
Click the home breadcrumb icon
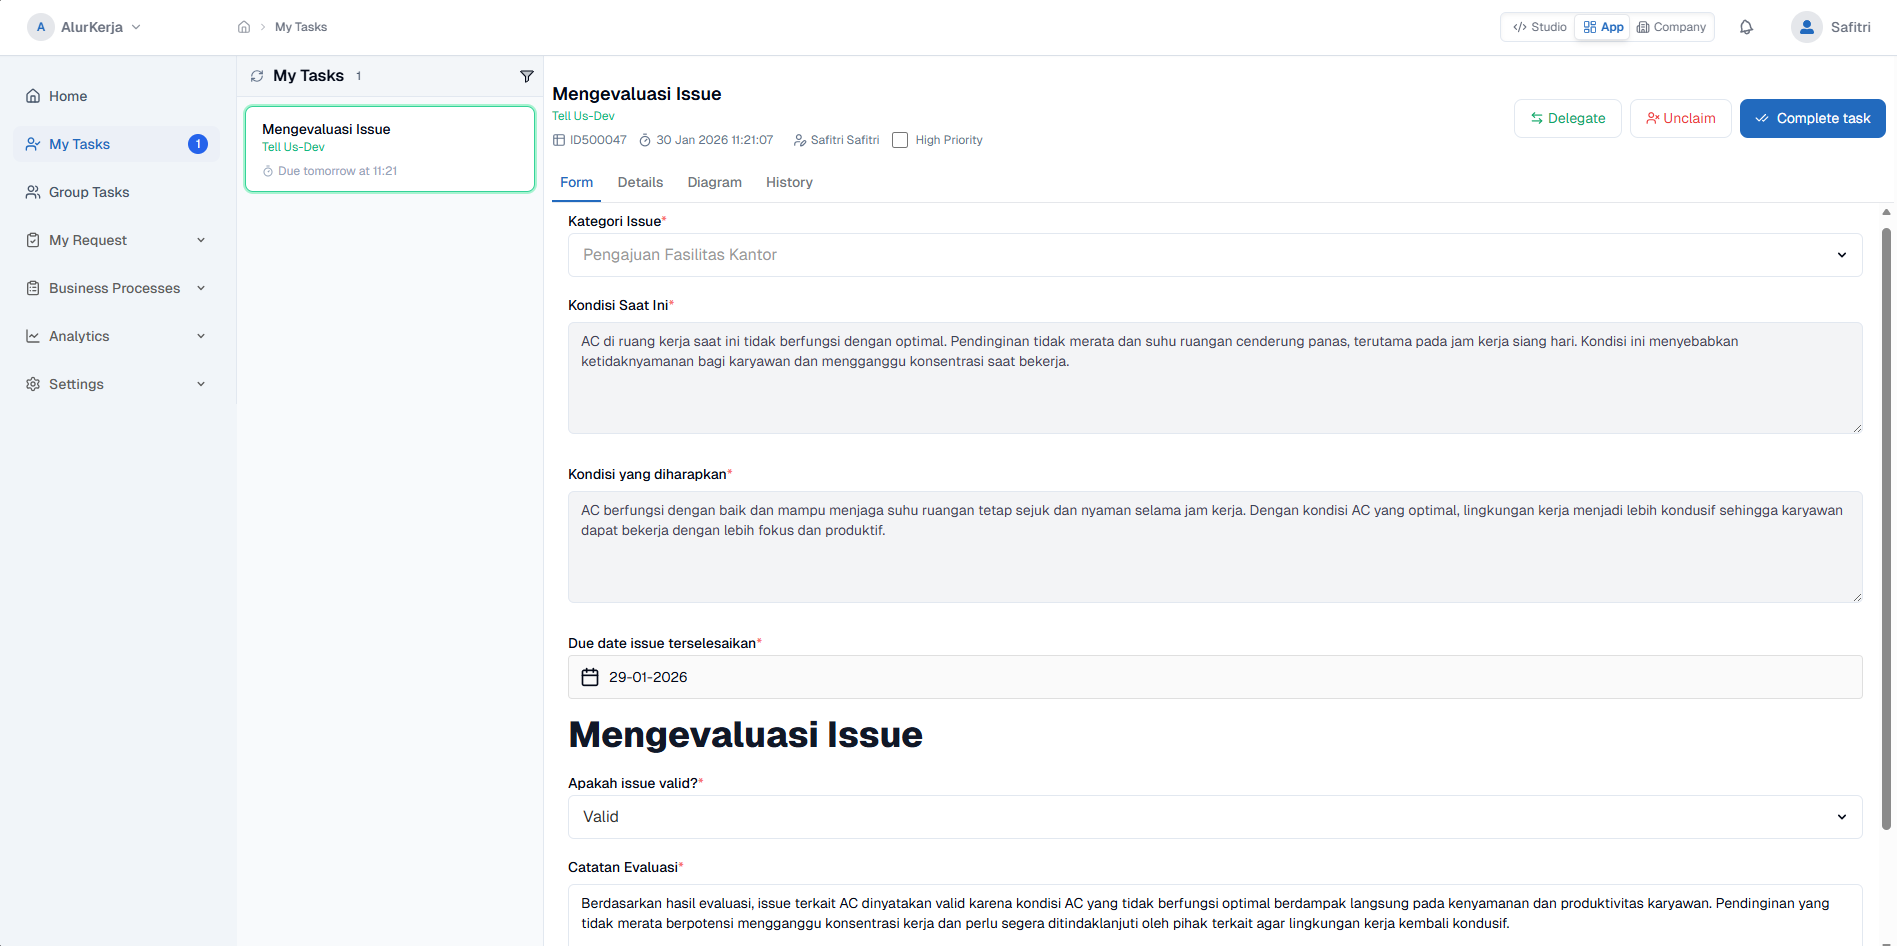[x=244, y=27]
